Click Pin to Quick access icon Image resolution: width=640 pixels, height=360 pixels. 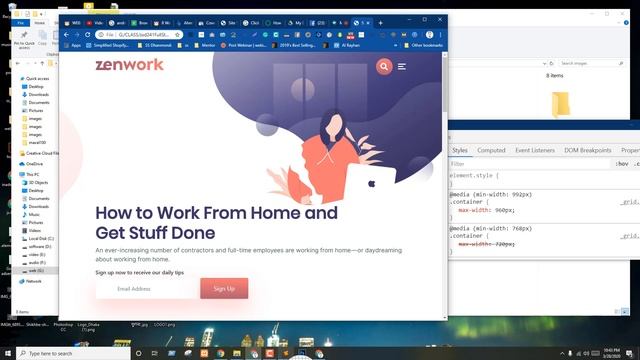coord(24,39)
